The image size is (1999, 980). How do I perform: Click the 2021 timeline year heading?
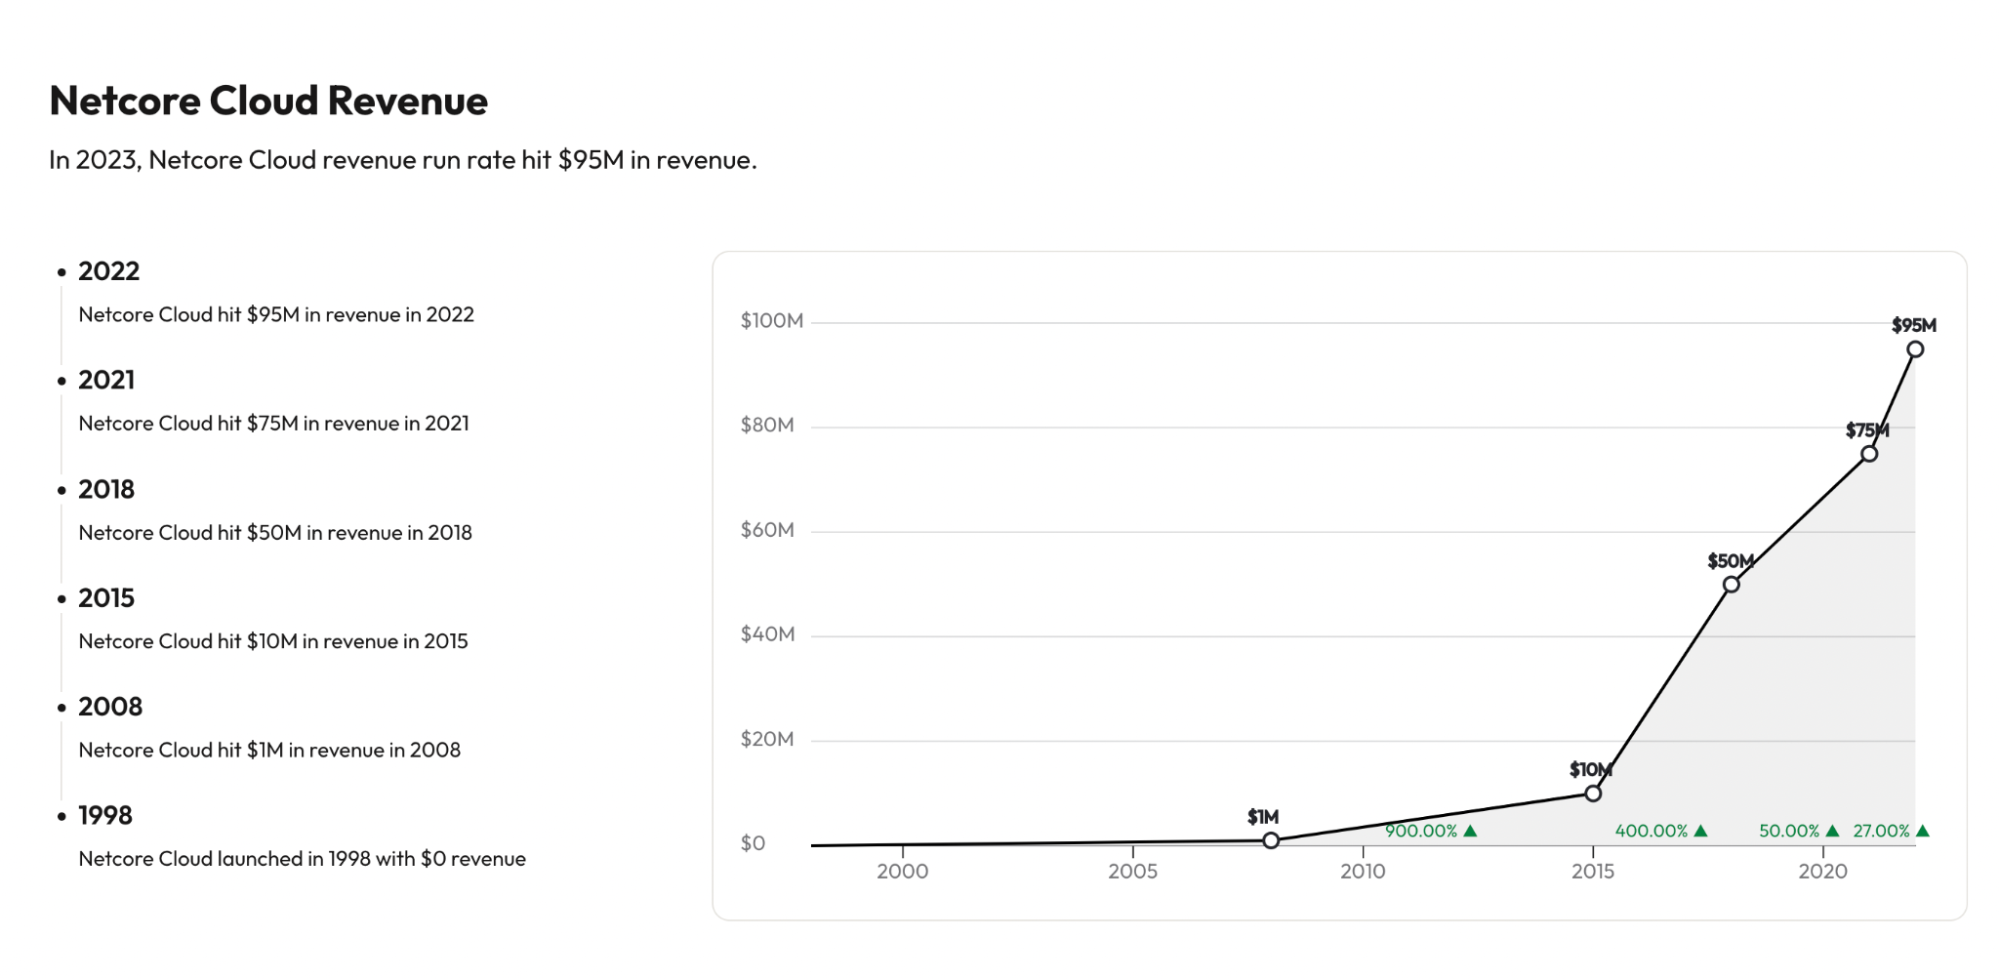click(x=106, y=380)
